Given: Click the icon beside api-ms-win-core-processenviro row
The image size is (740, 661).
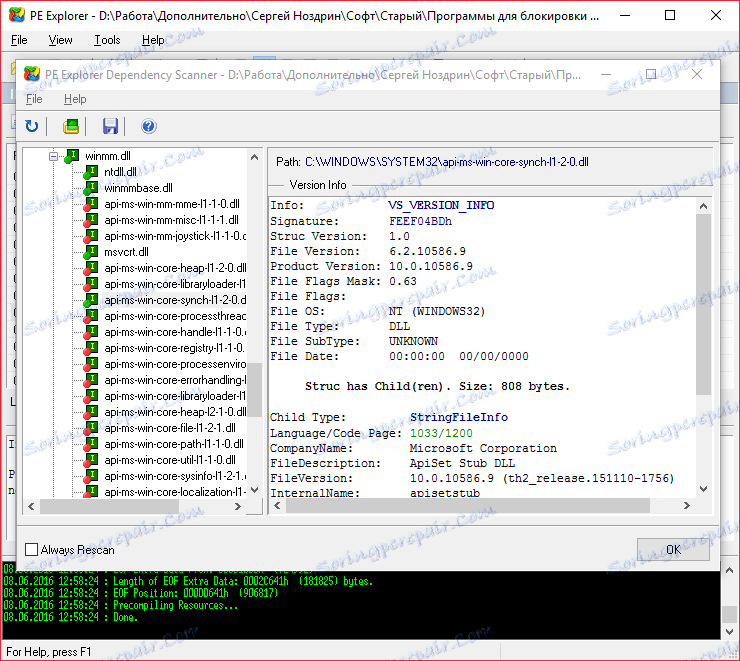Looking at the screenshot, I should 91,364.
